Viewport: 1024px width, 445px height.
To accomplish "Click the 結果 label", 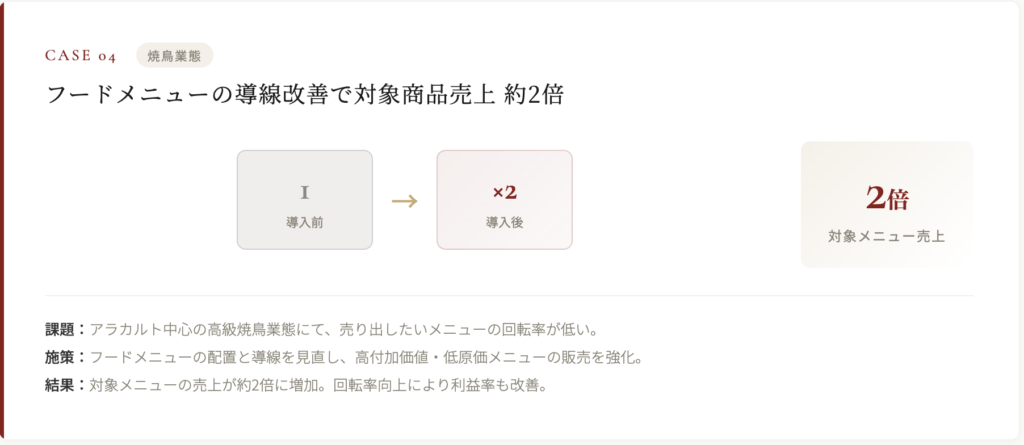I will pyautogui.click(x=61, y=385).
